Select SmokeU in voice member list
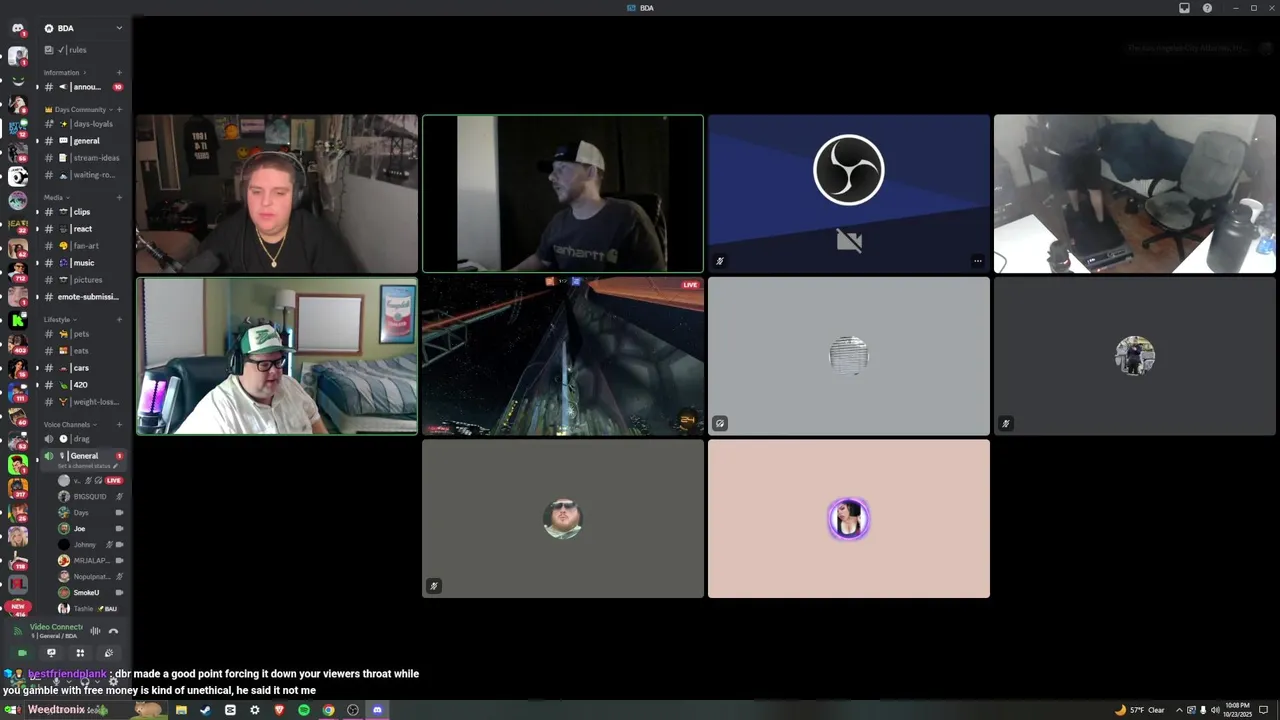Image resolution: width=1280 pixels, height=720 pixels. click(x=90, y=593)
